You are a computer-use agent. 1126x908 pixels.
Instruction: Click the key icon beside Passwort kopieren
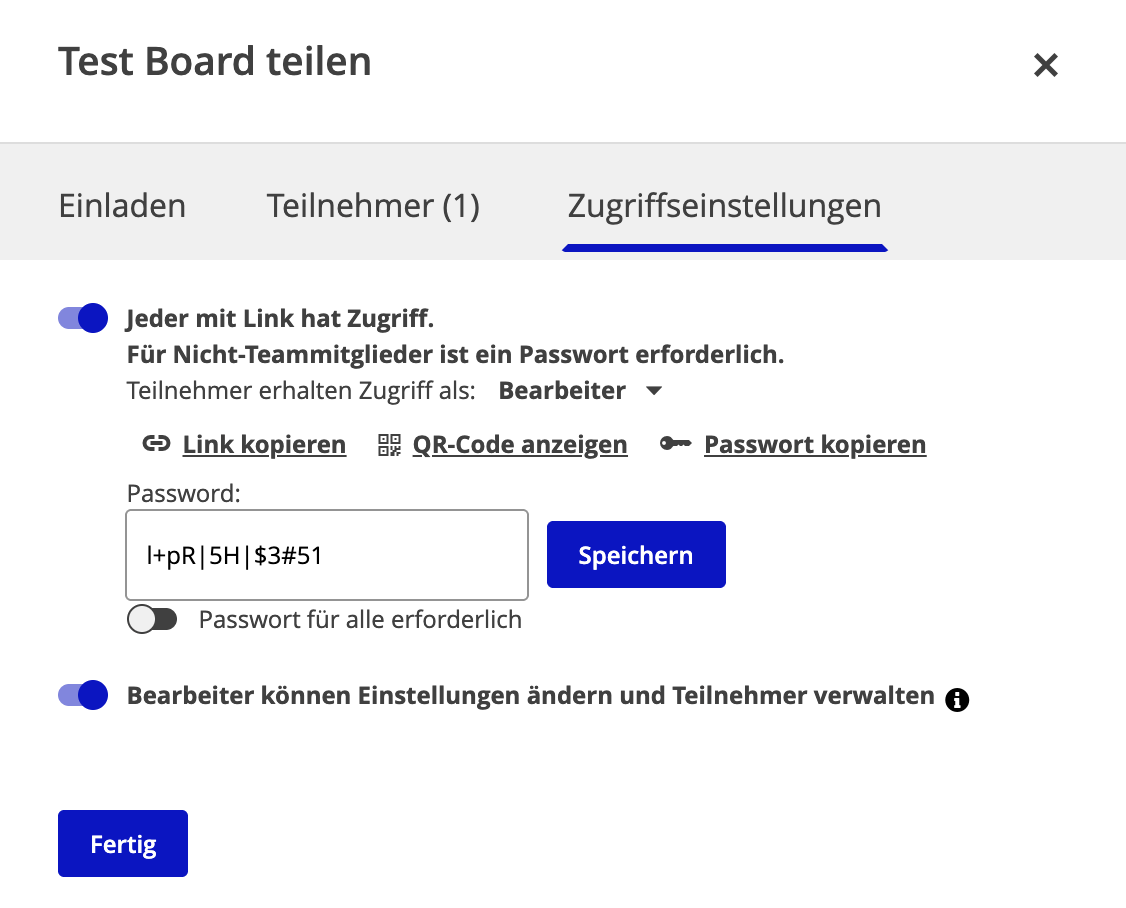(x=676, y=444)
